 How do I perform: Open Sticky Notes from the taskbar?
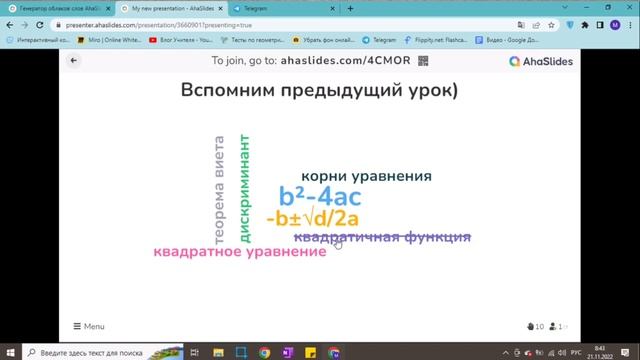point(311,352)
